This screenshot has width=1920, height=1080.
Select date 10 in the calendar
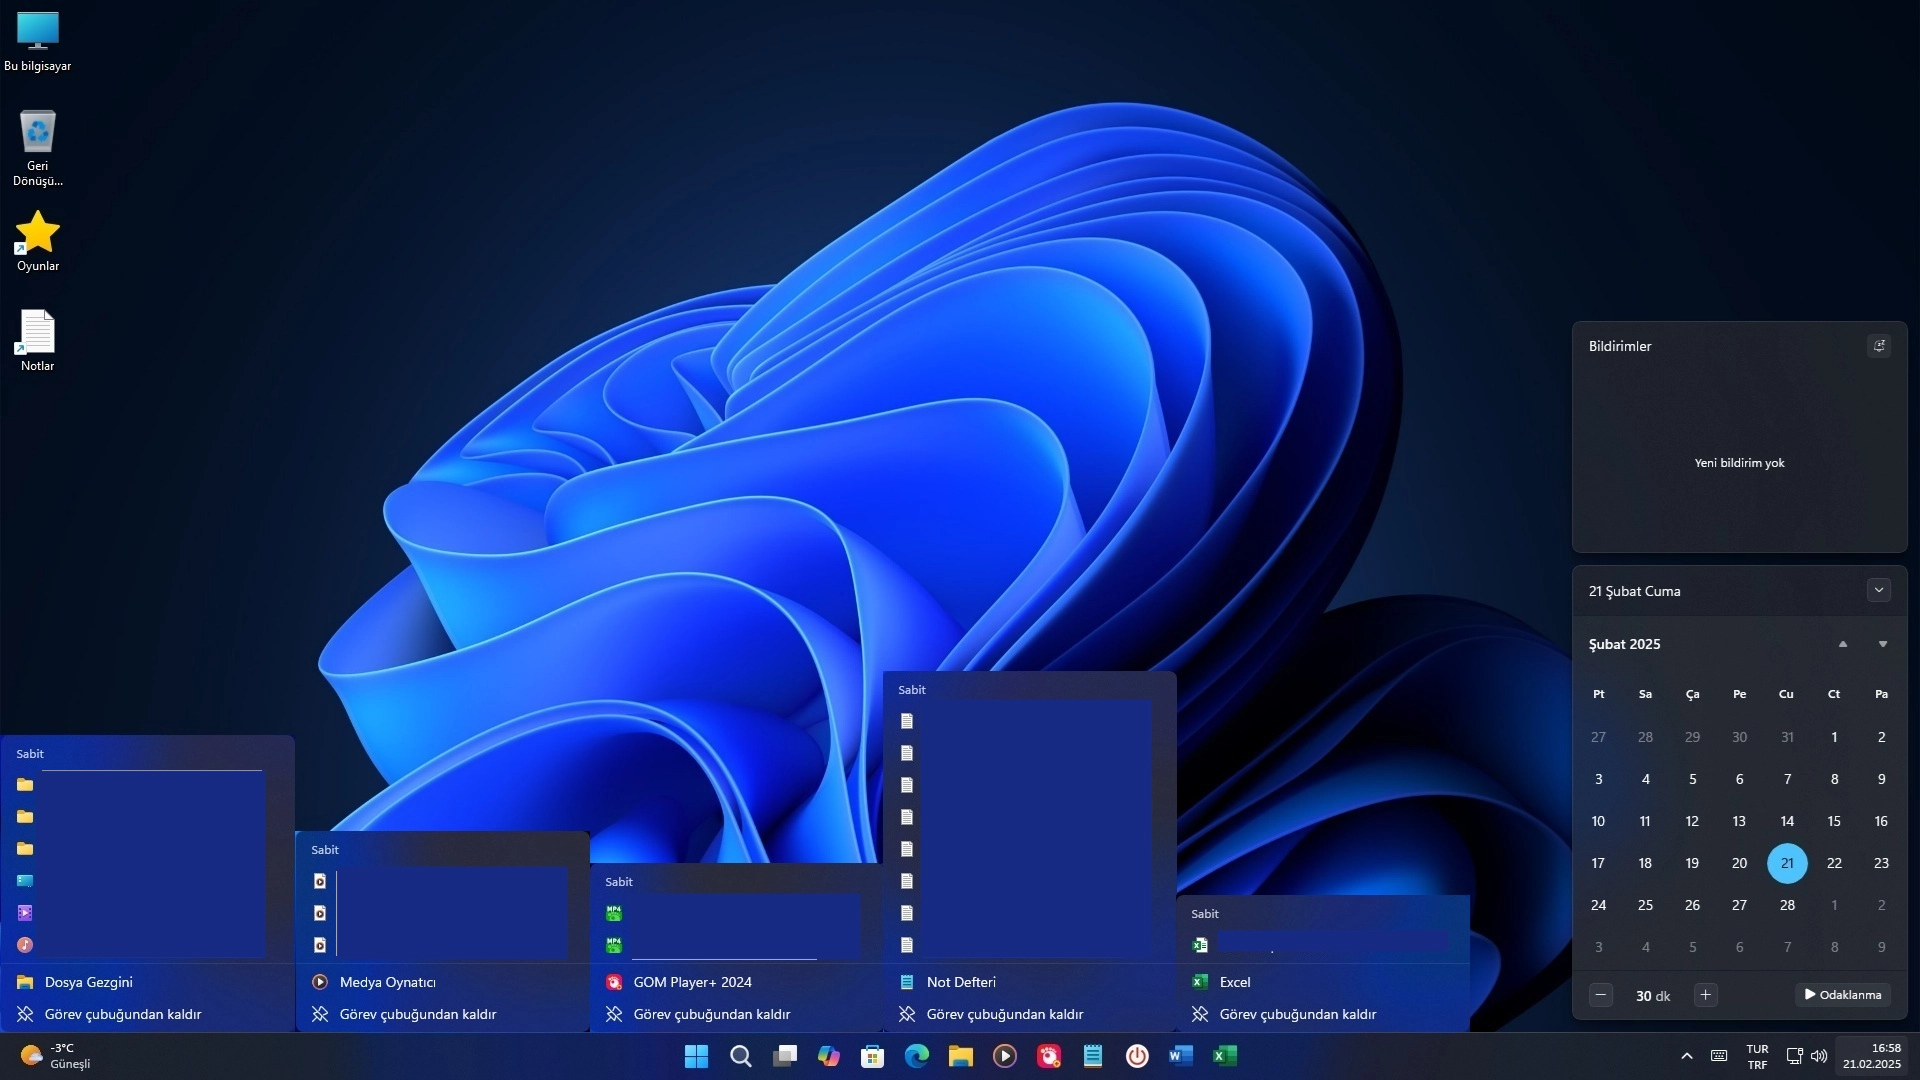pyautogui.click(x=1598, y=821)
